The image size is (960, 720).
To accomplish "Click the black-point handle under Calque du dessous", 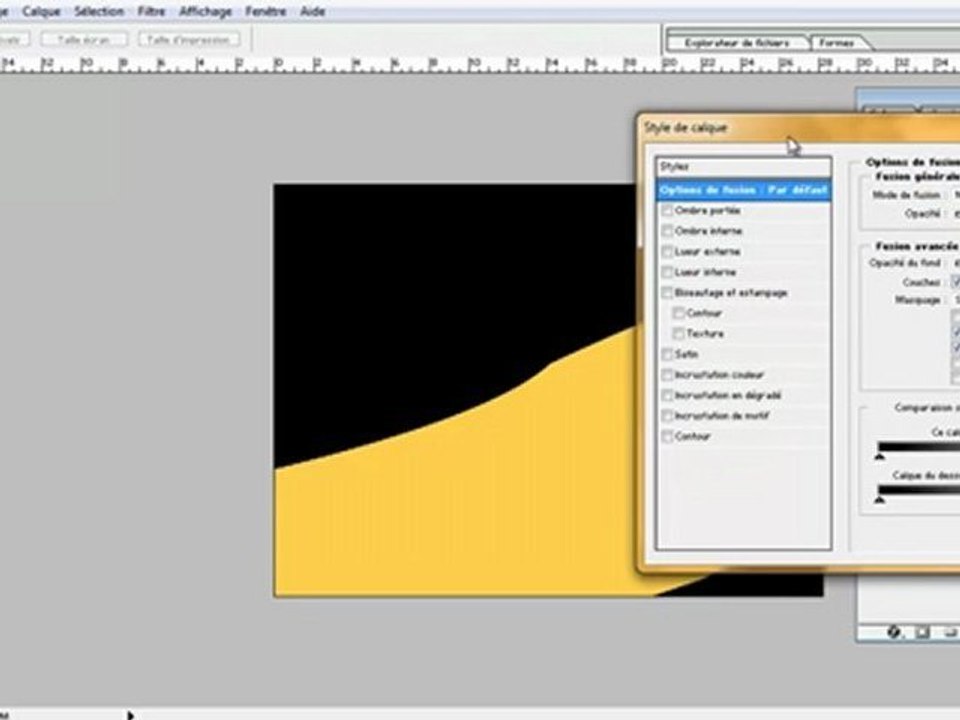I will click(x=880, y=500).
